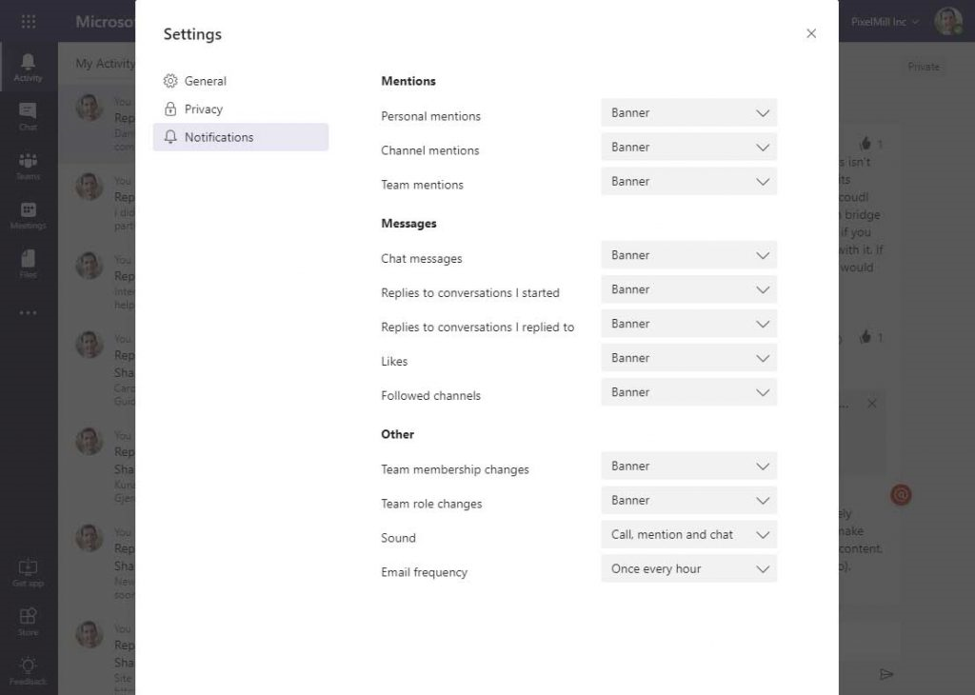The image size is (975, 695).
Task: Switch to Privacy settings tab
Action: pos(203,109)
